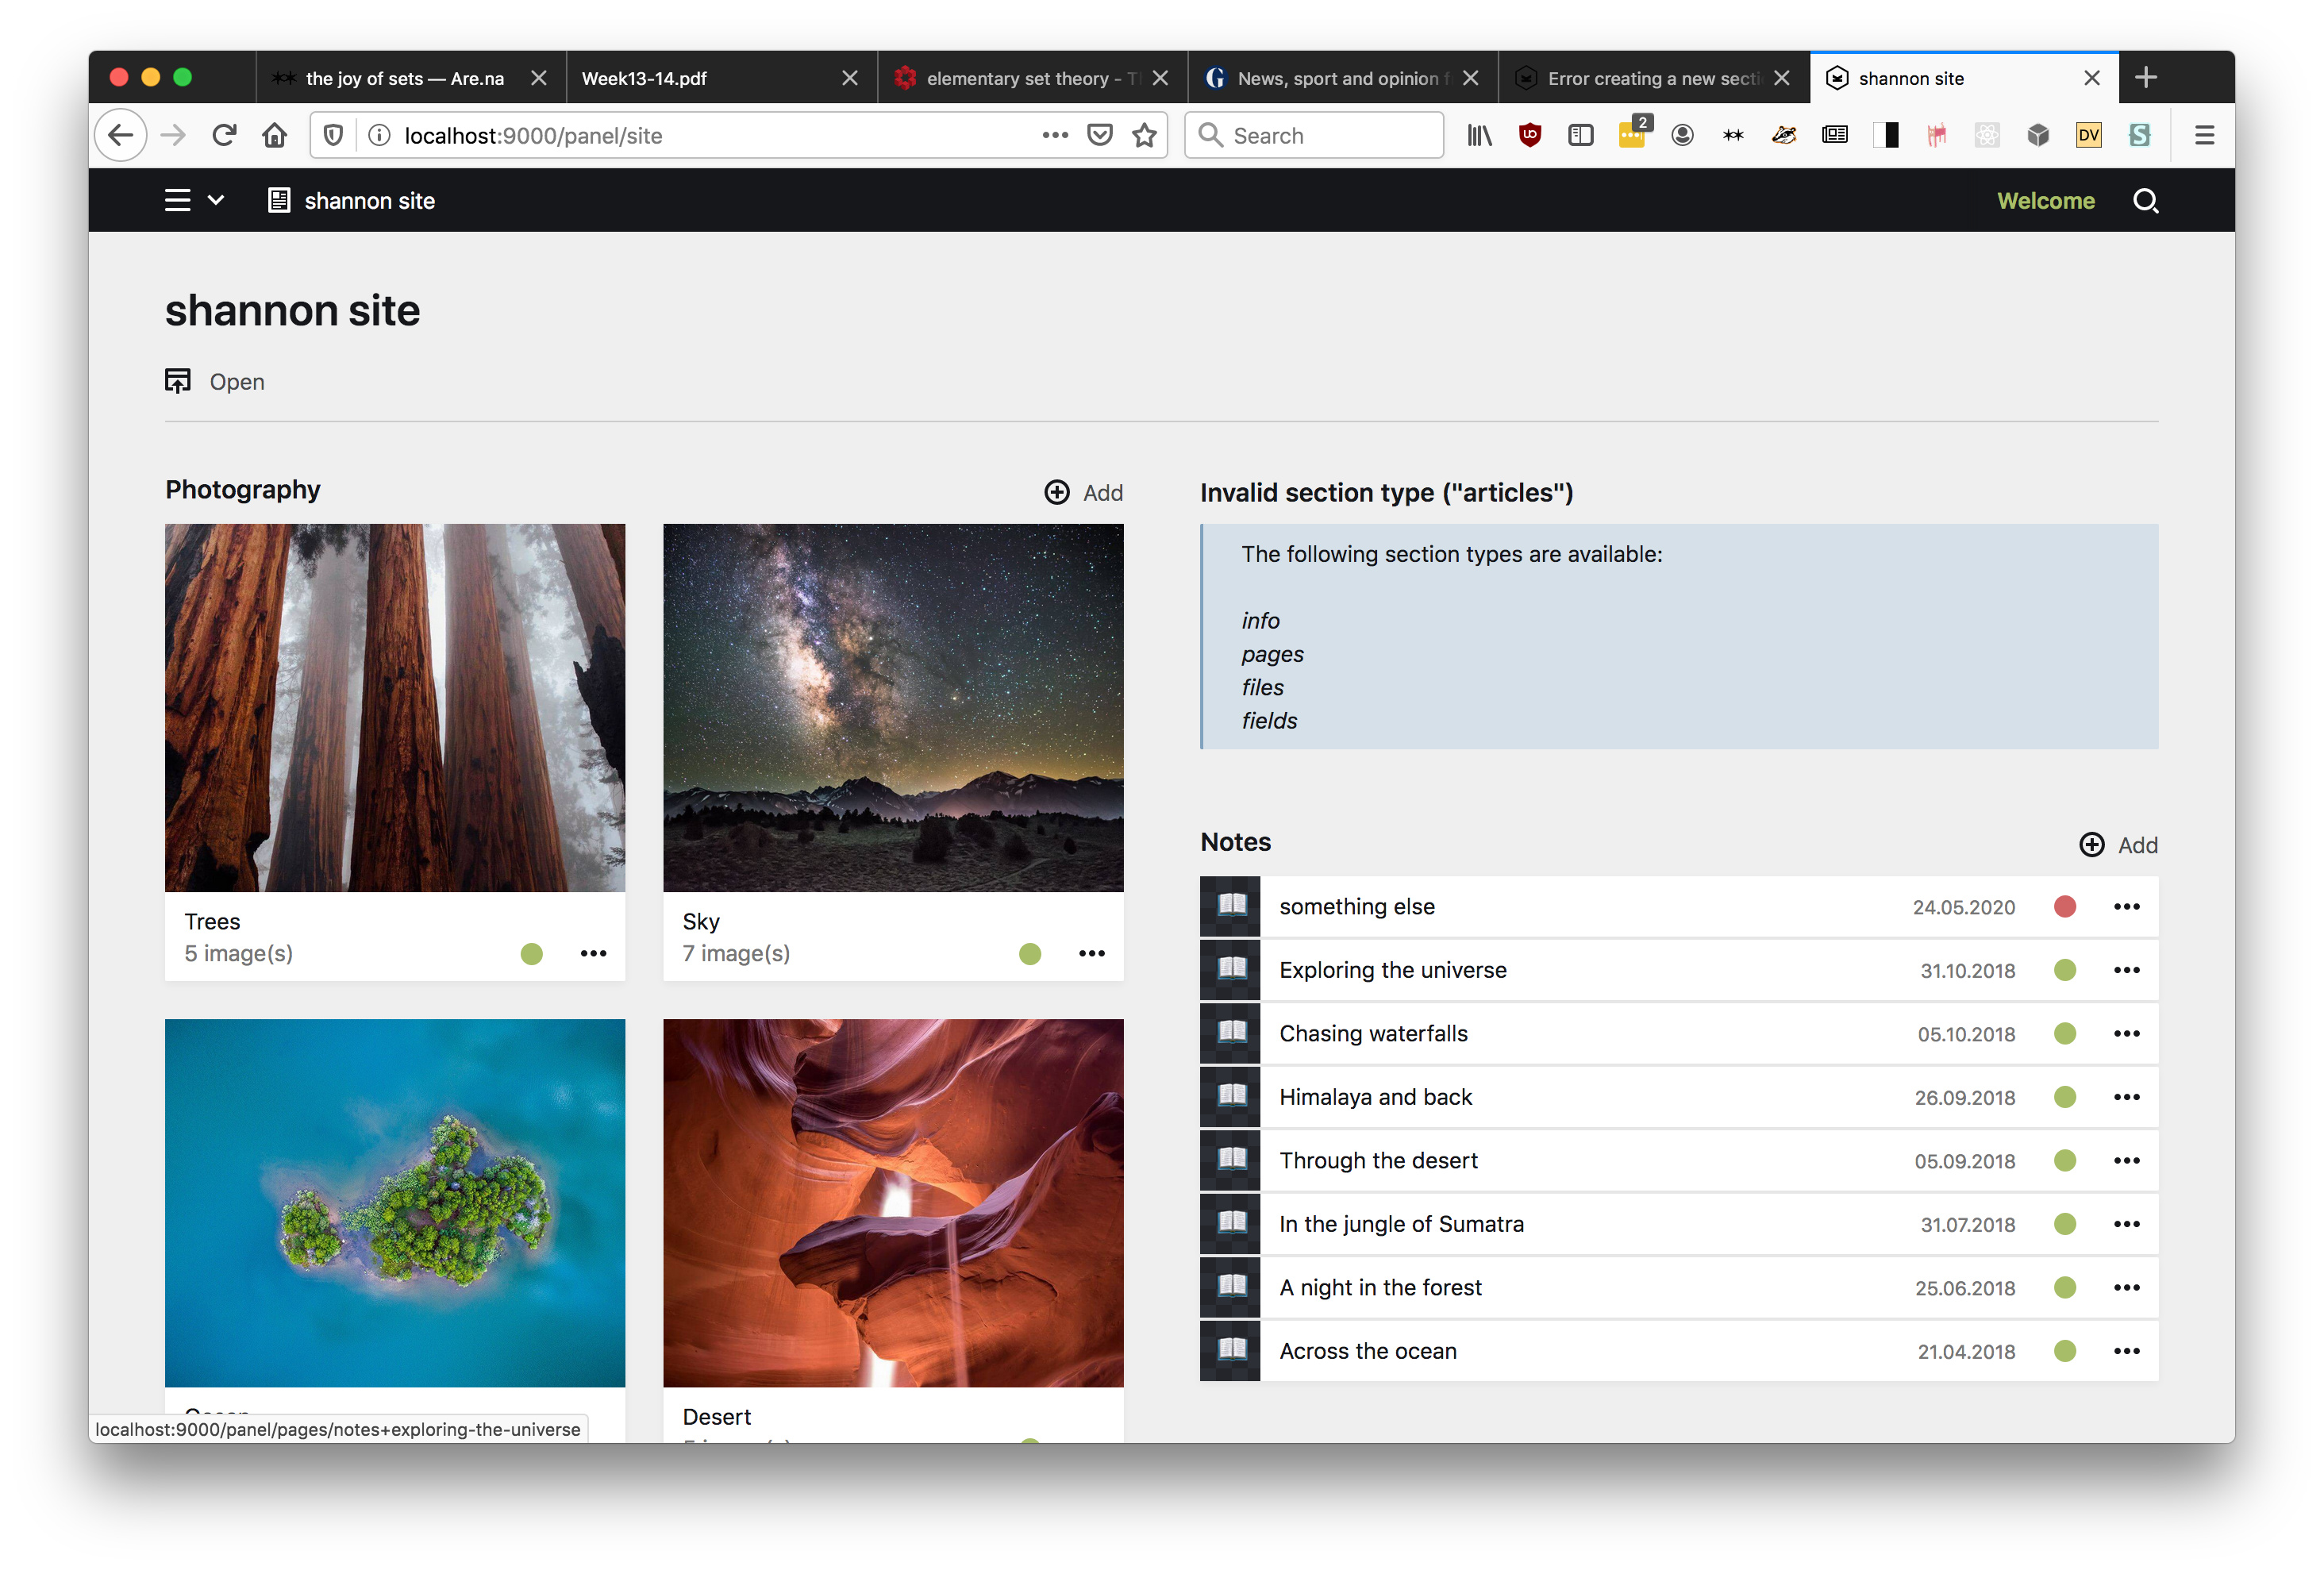Toggle status of In the jungle of Sumatra
Screen dimensions: 2324x1570
2065,1224
